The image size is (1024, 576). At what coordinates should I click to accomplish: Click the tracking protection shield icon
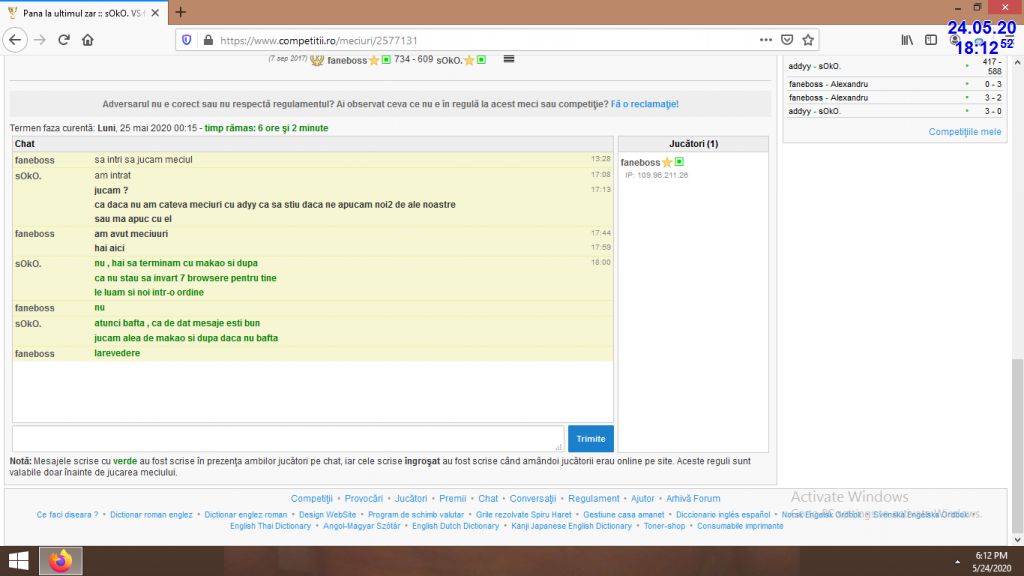point(186,40)
